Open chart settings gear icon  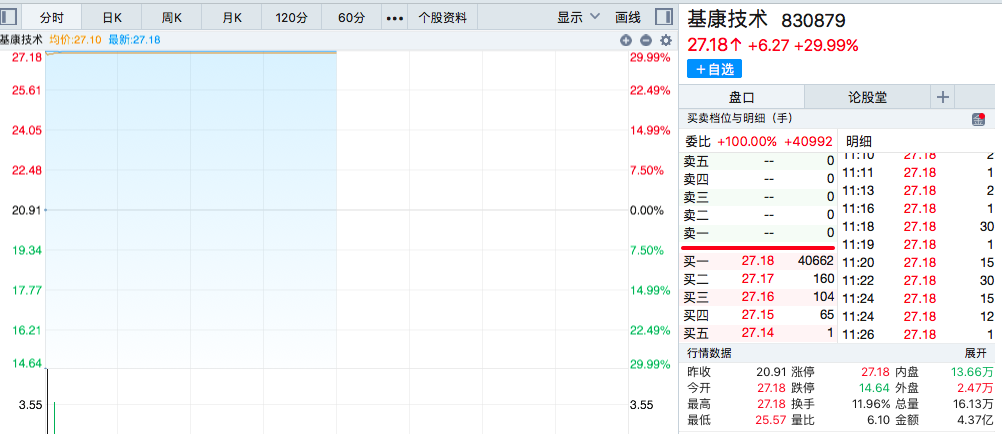click(666, 40)
